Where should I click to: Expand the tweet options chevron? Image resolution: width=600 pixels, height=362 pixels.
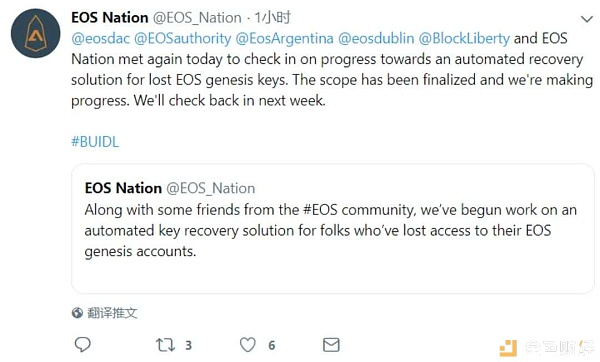[x=587, y=19]
